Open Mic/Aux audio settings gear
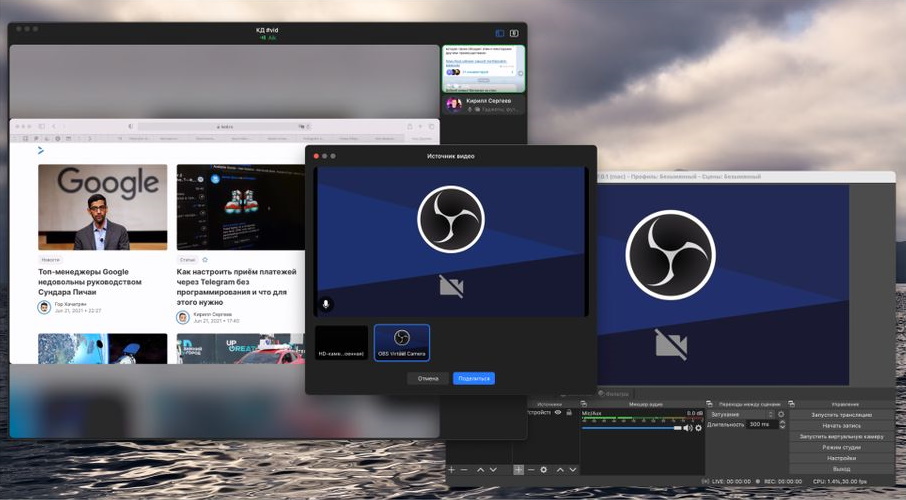The height and width of the screenshot is (500, 906). (x=699, y=428)
